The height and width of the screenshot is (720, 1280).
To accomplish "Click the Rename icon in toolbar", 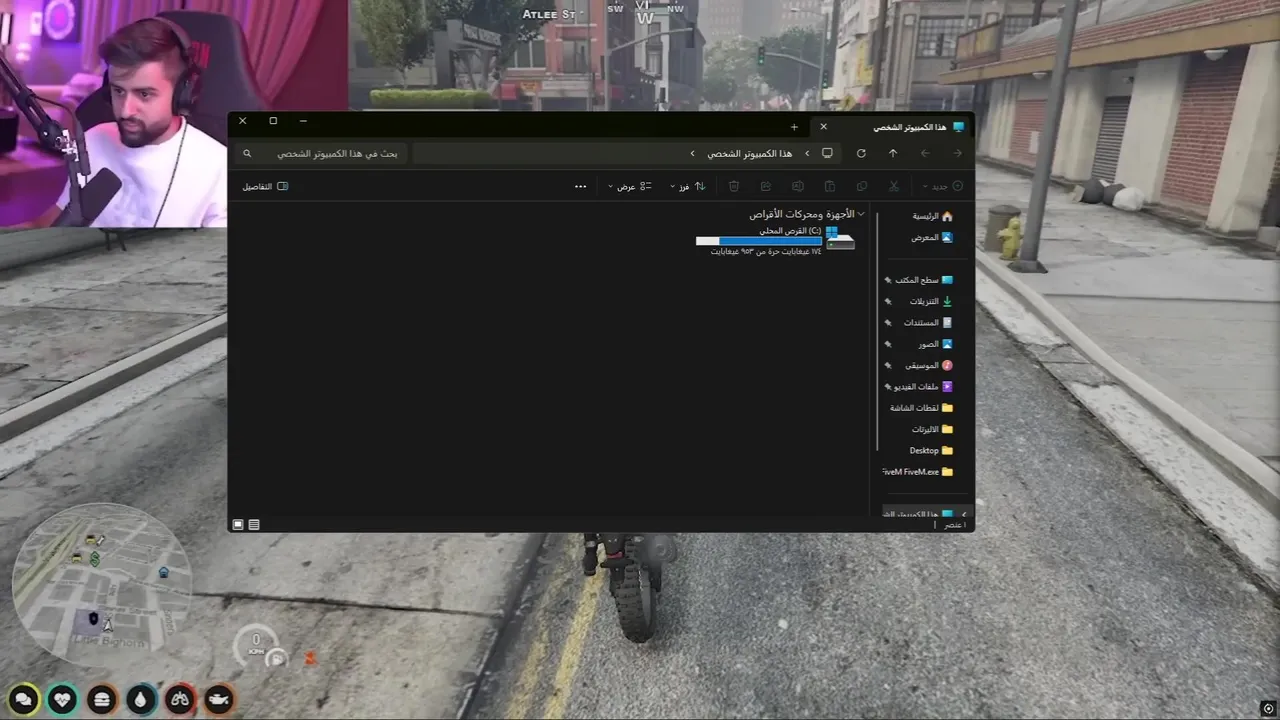I will pyautogui.click(x=798, y=186).
